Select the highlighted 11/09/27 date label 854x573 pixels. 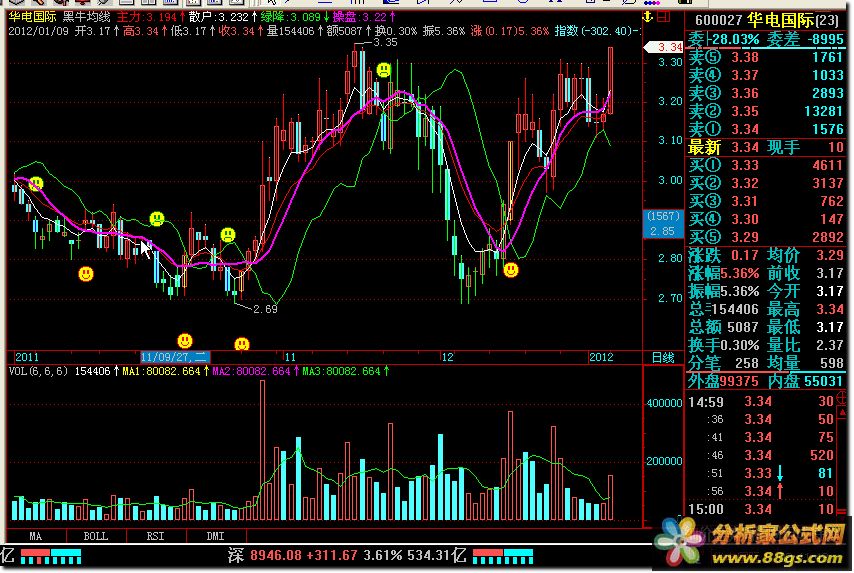(x=175, y=357)
